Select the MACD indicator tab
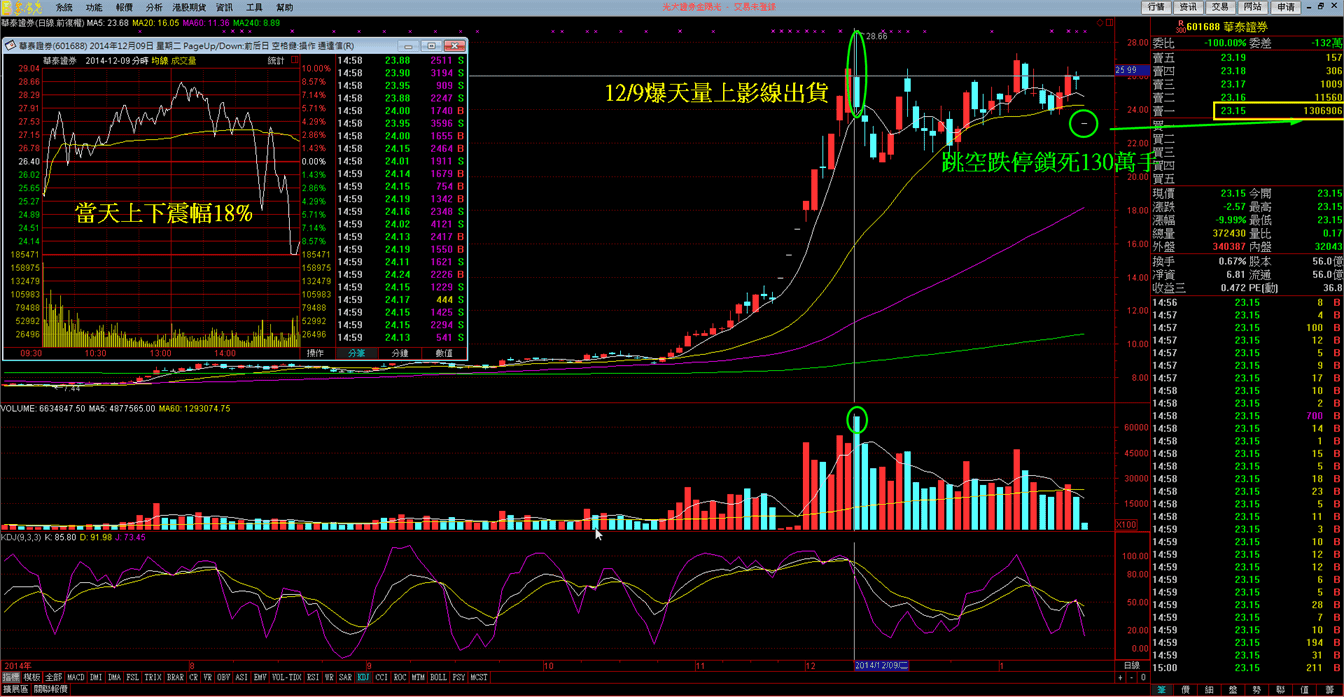This screenshot has width=1344, height=697. click(x=76, y=677)
